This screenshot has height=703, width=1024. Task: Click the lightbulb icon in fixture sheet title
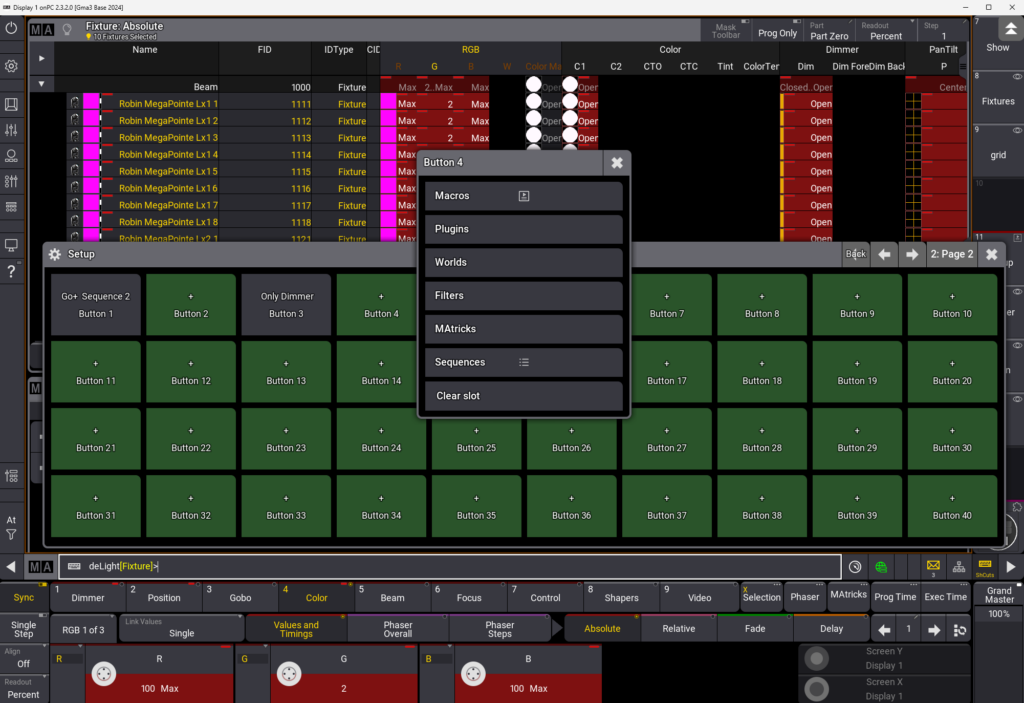pos(67,30)
